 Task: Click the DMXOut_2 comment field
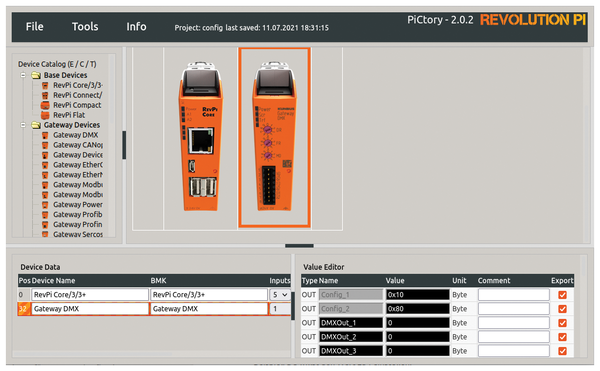514,337
